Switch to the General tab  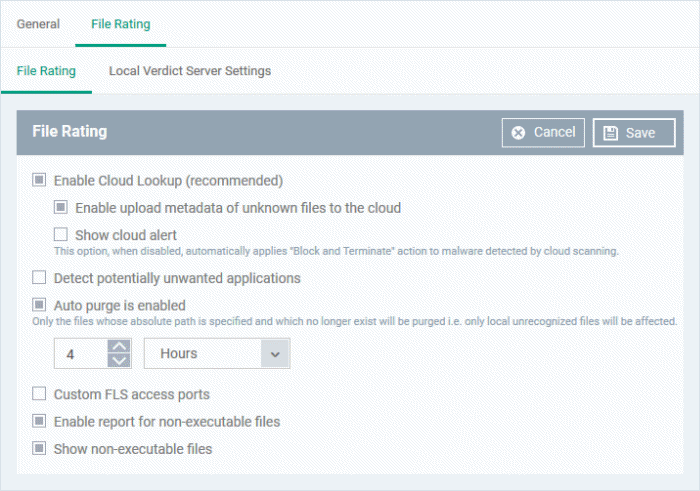pyautogui.click(x=38, y=24)
